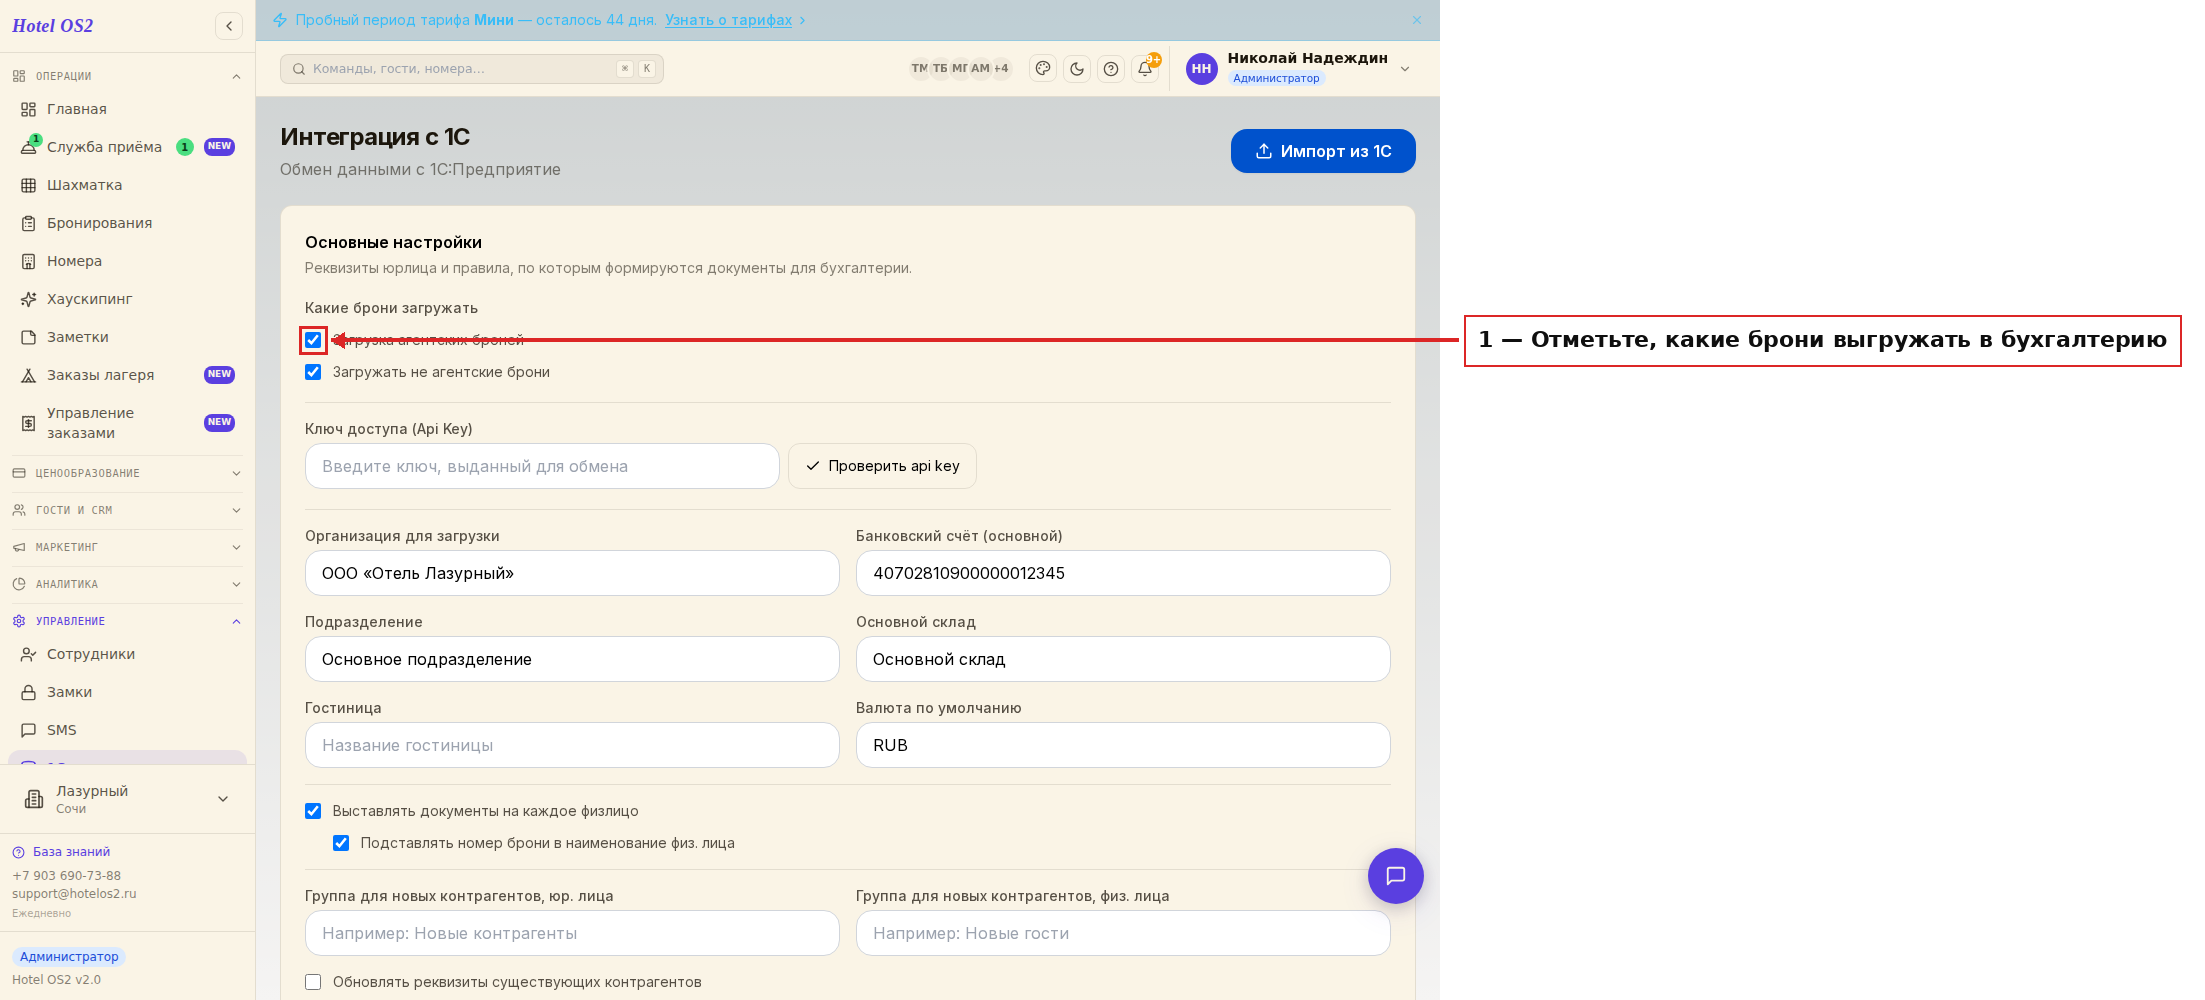
Task: Click the Импорт из 1С button
Action: tap(1323, 151)
